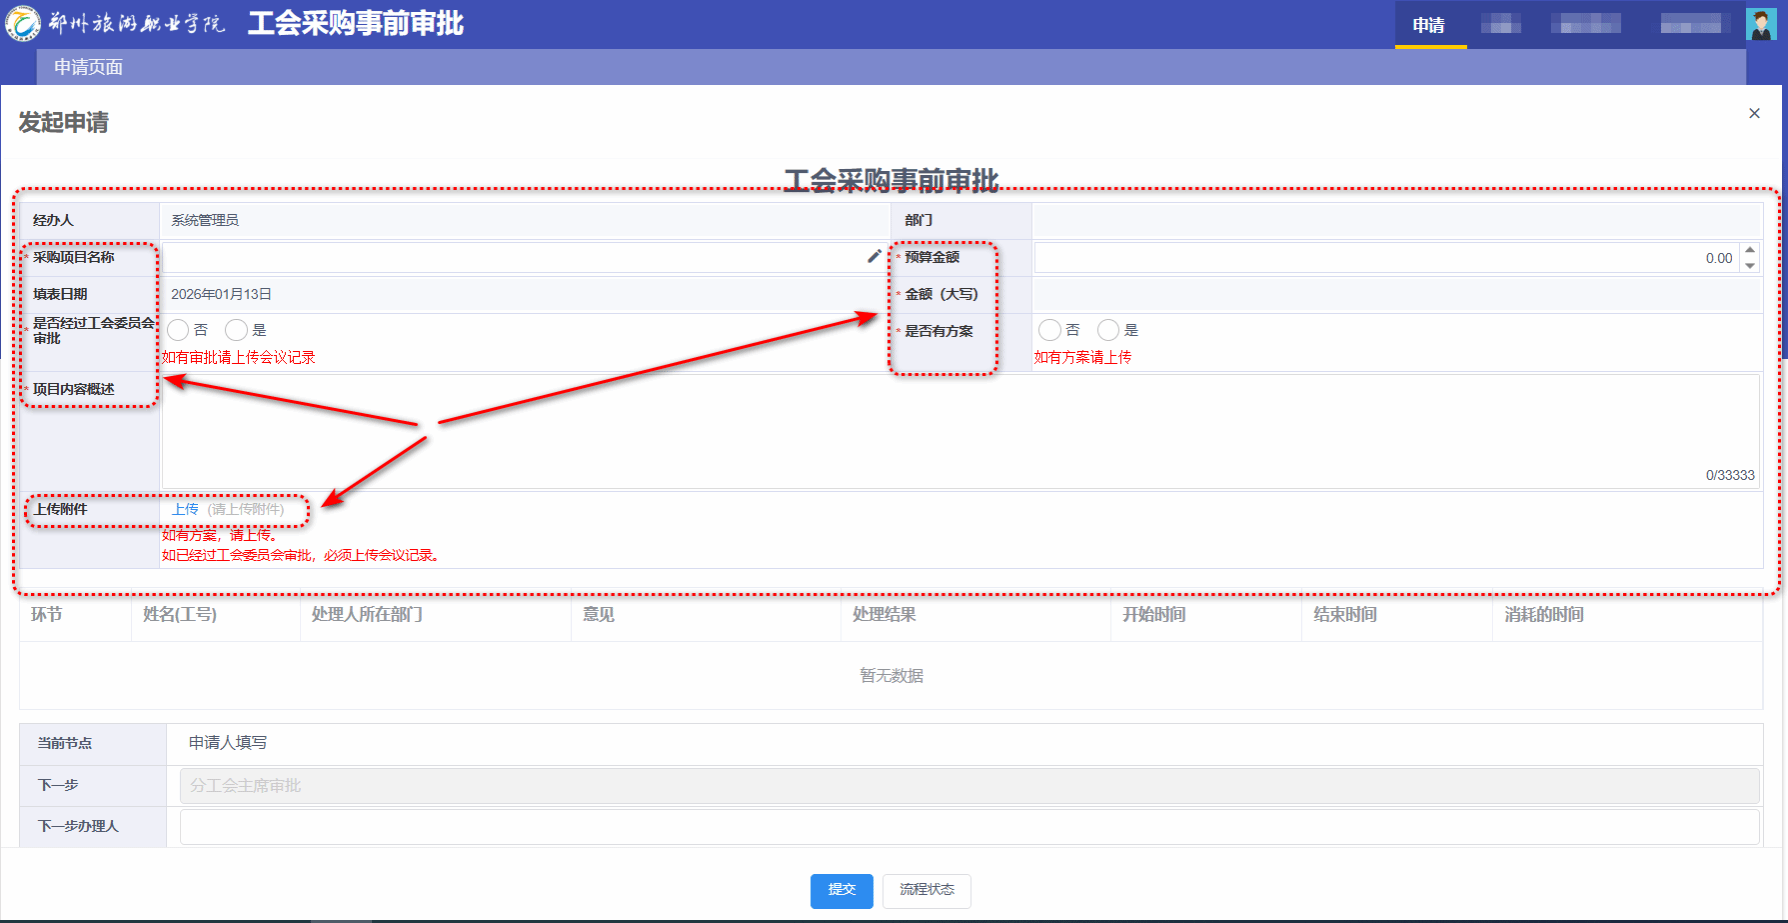The width and height of the screenshot is (1788, 923).
Task: Increase 预算金额 with the up arrow
Action: [x=1750, y=251]
